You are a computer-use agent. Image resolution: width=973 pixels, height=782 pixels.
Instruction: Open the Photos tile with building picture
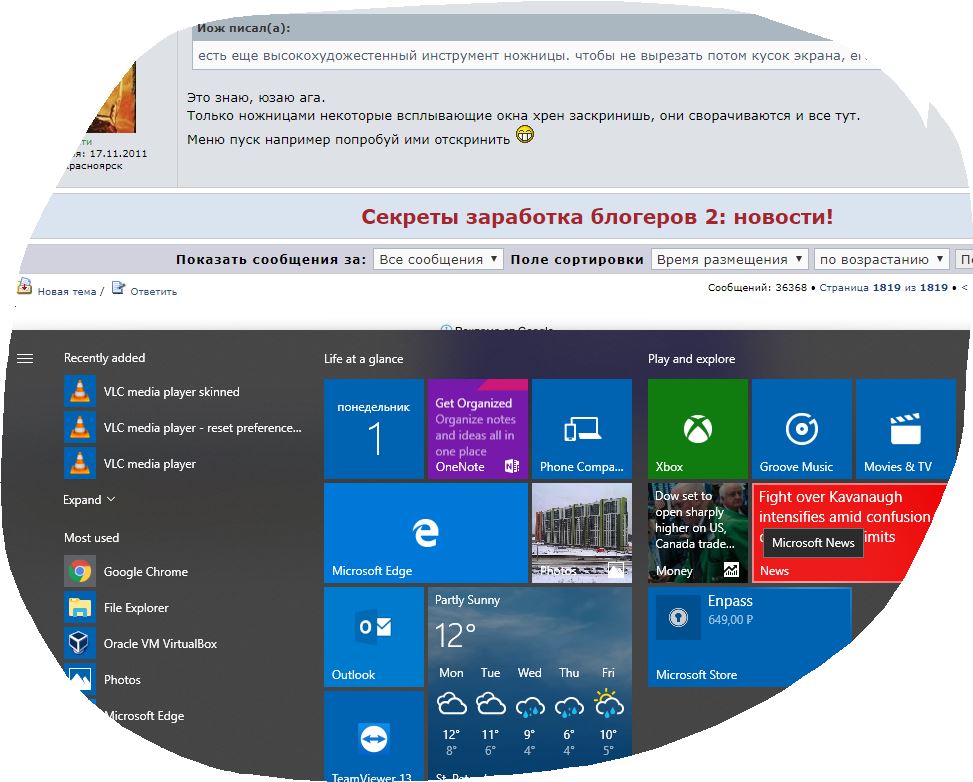(582, 533)
